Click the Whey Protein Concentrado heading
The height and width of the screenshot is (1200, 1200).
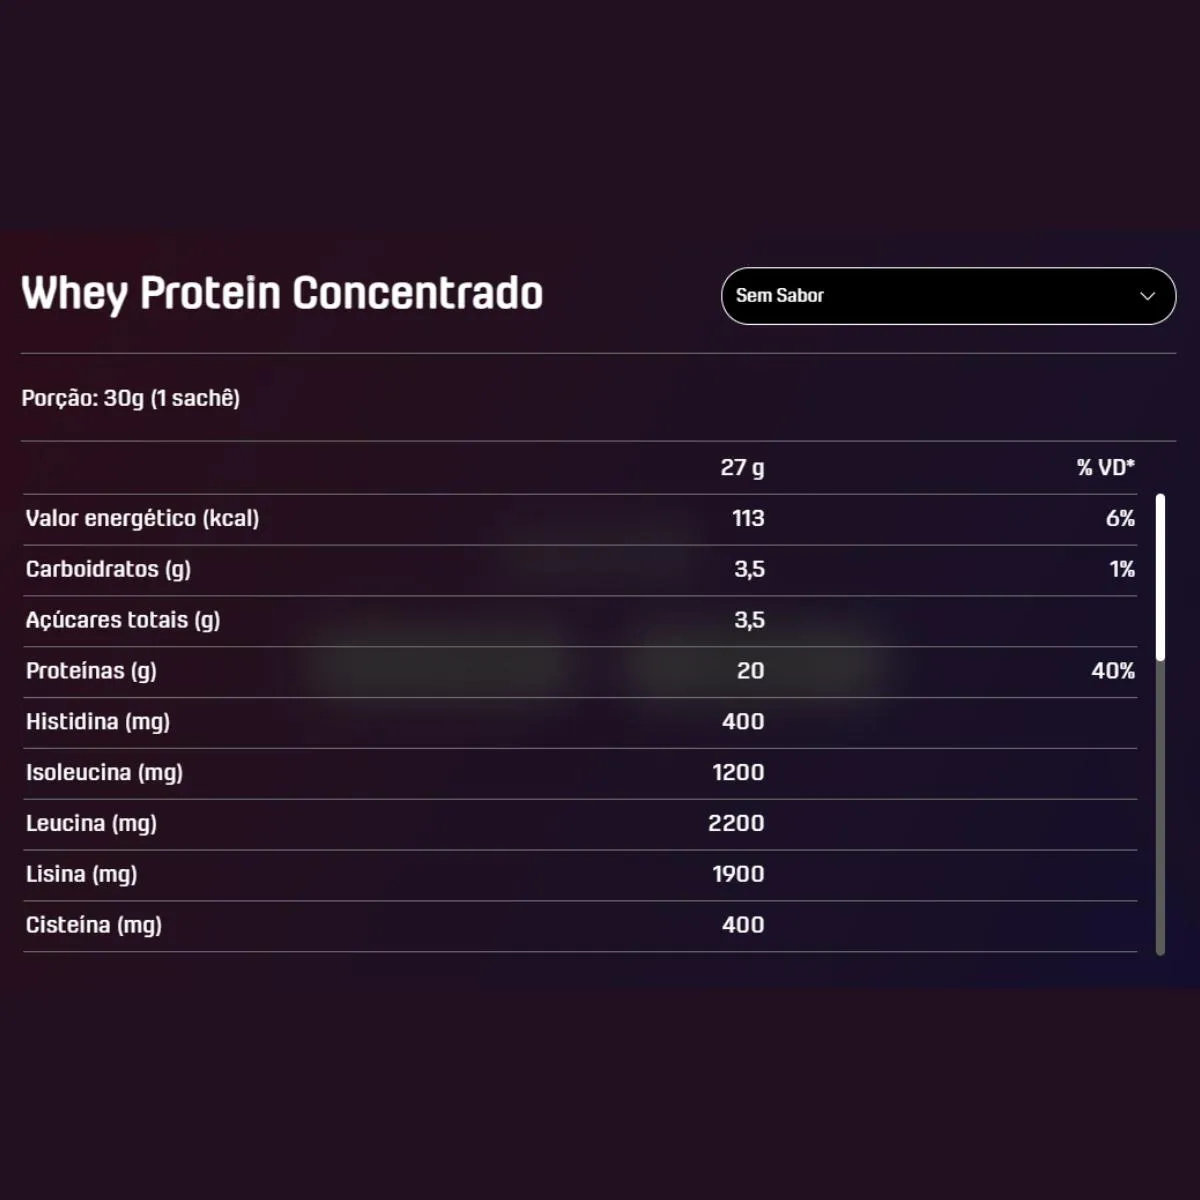tap(282, 294)
